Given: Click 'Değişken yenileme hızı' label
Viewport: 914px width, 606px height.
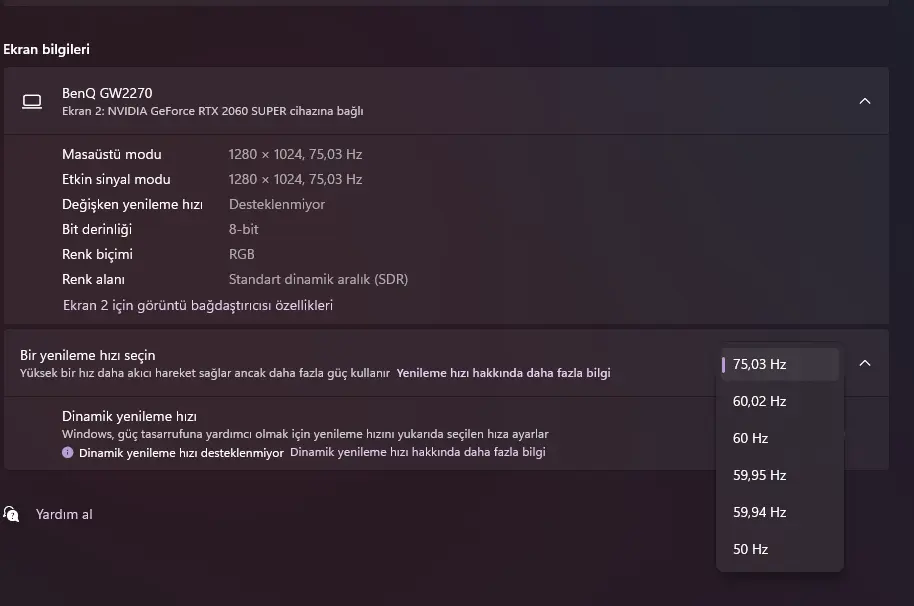Looking at the screenshot, I should [132, 205].
